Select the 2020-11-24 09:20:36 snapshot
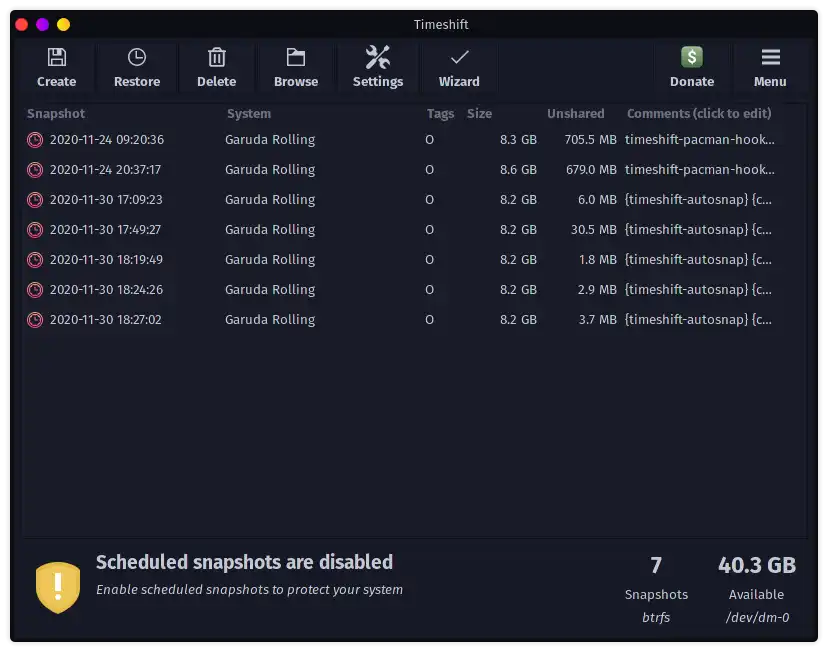Viewport: 828px width, 652px height. coord(106,140)
